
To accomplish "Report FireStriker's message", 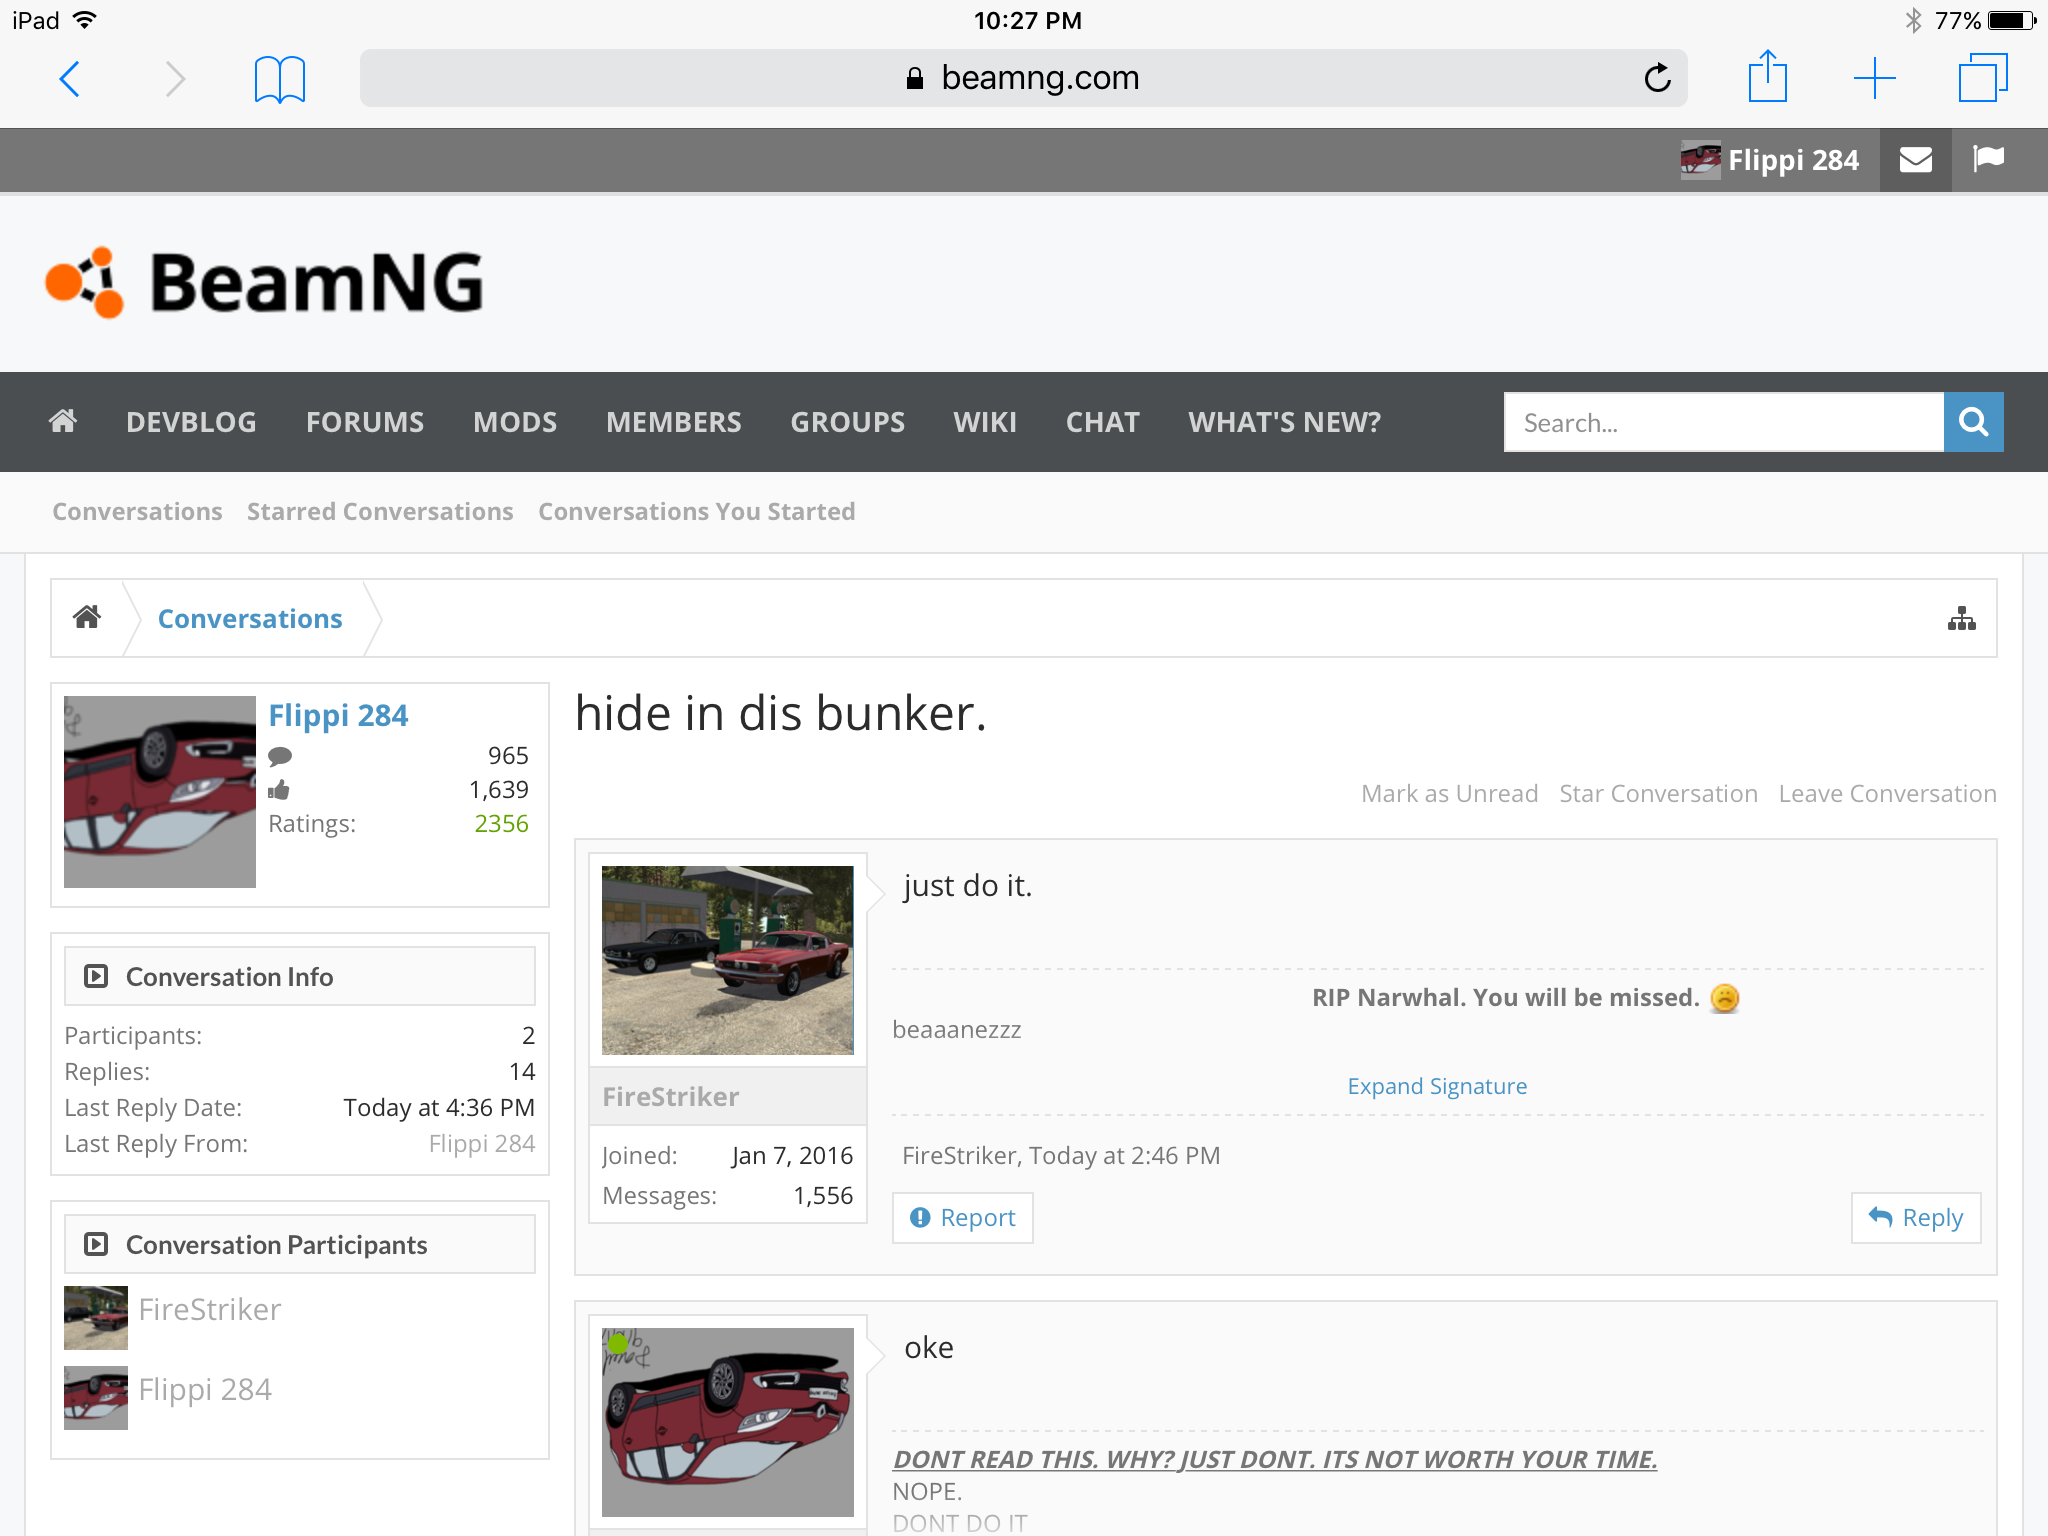I will pos(962,1217).
